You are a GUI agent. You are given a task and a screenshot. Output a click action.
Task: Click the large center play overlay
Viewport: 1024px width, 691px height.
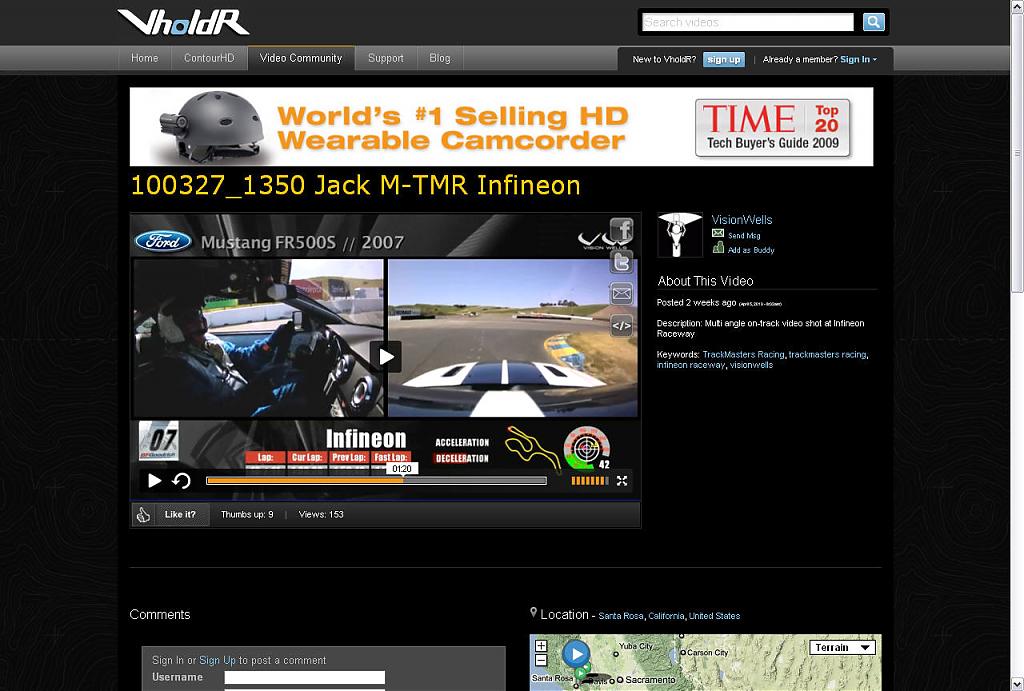click(x=385, y=356)
